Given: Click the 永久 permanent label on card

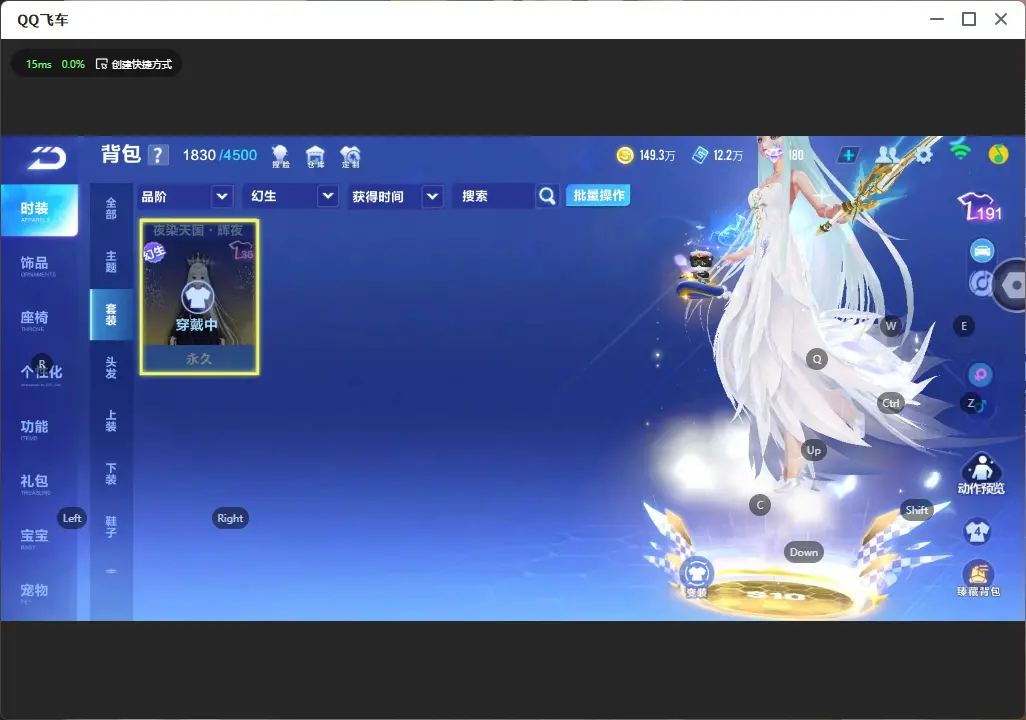Looking at the screenshot, I should tap(199, 359).
